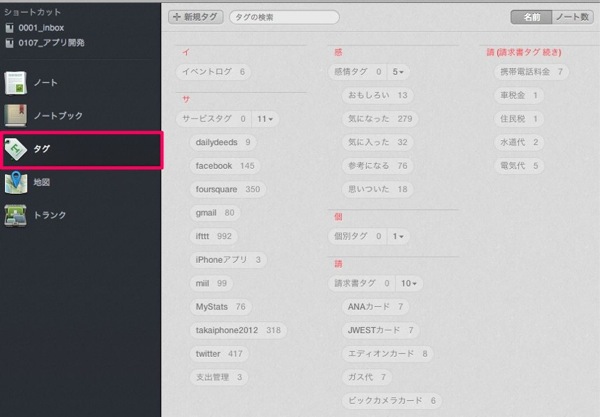
Task: Select the 水道代 tag
Action: (519, 142)
